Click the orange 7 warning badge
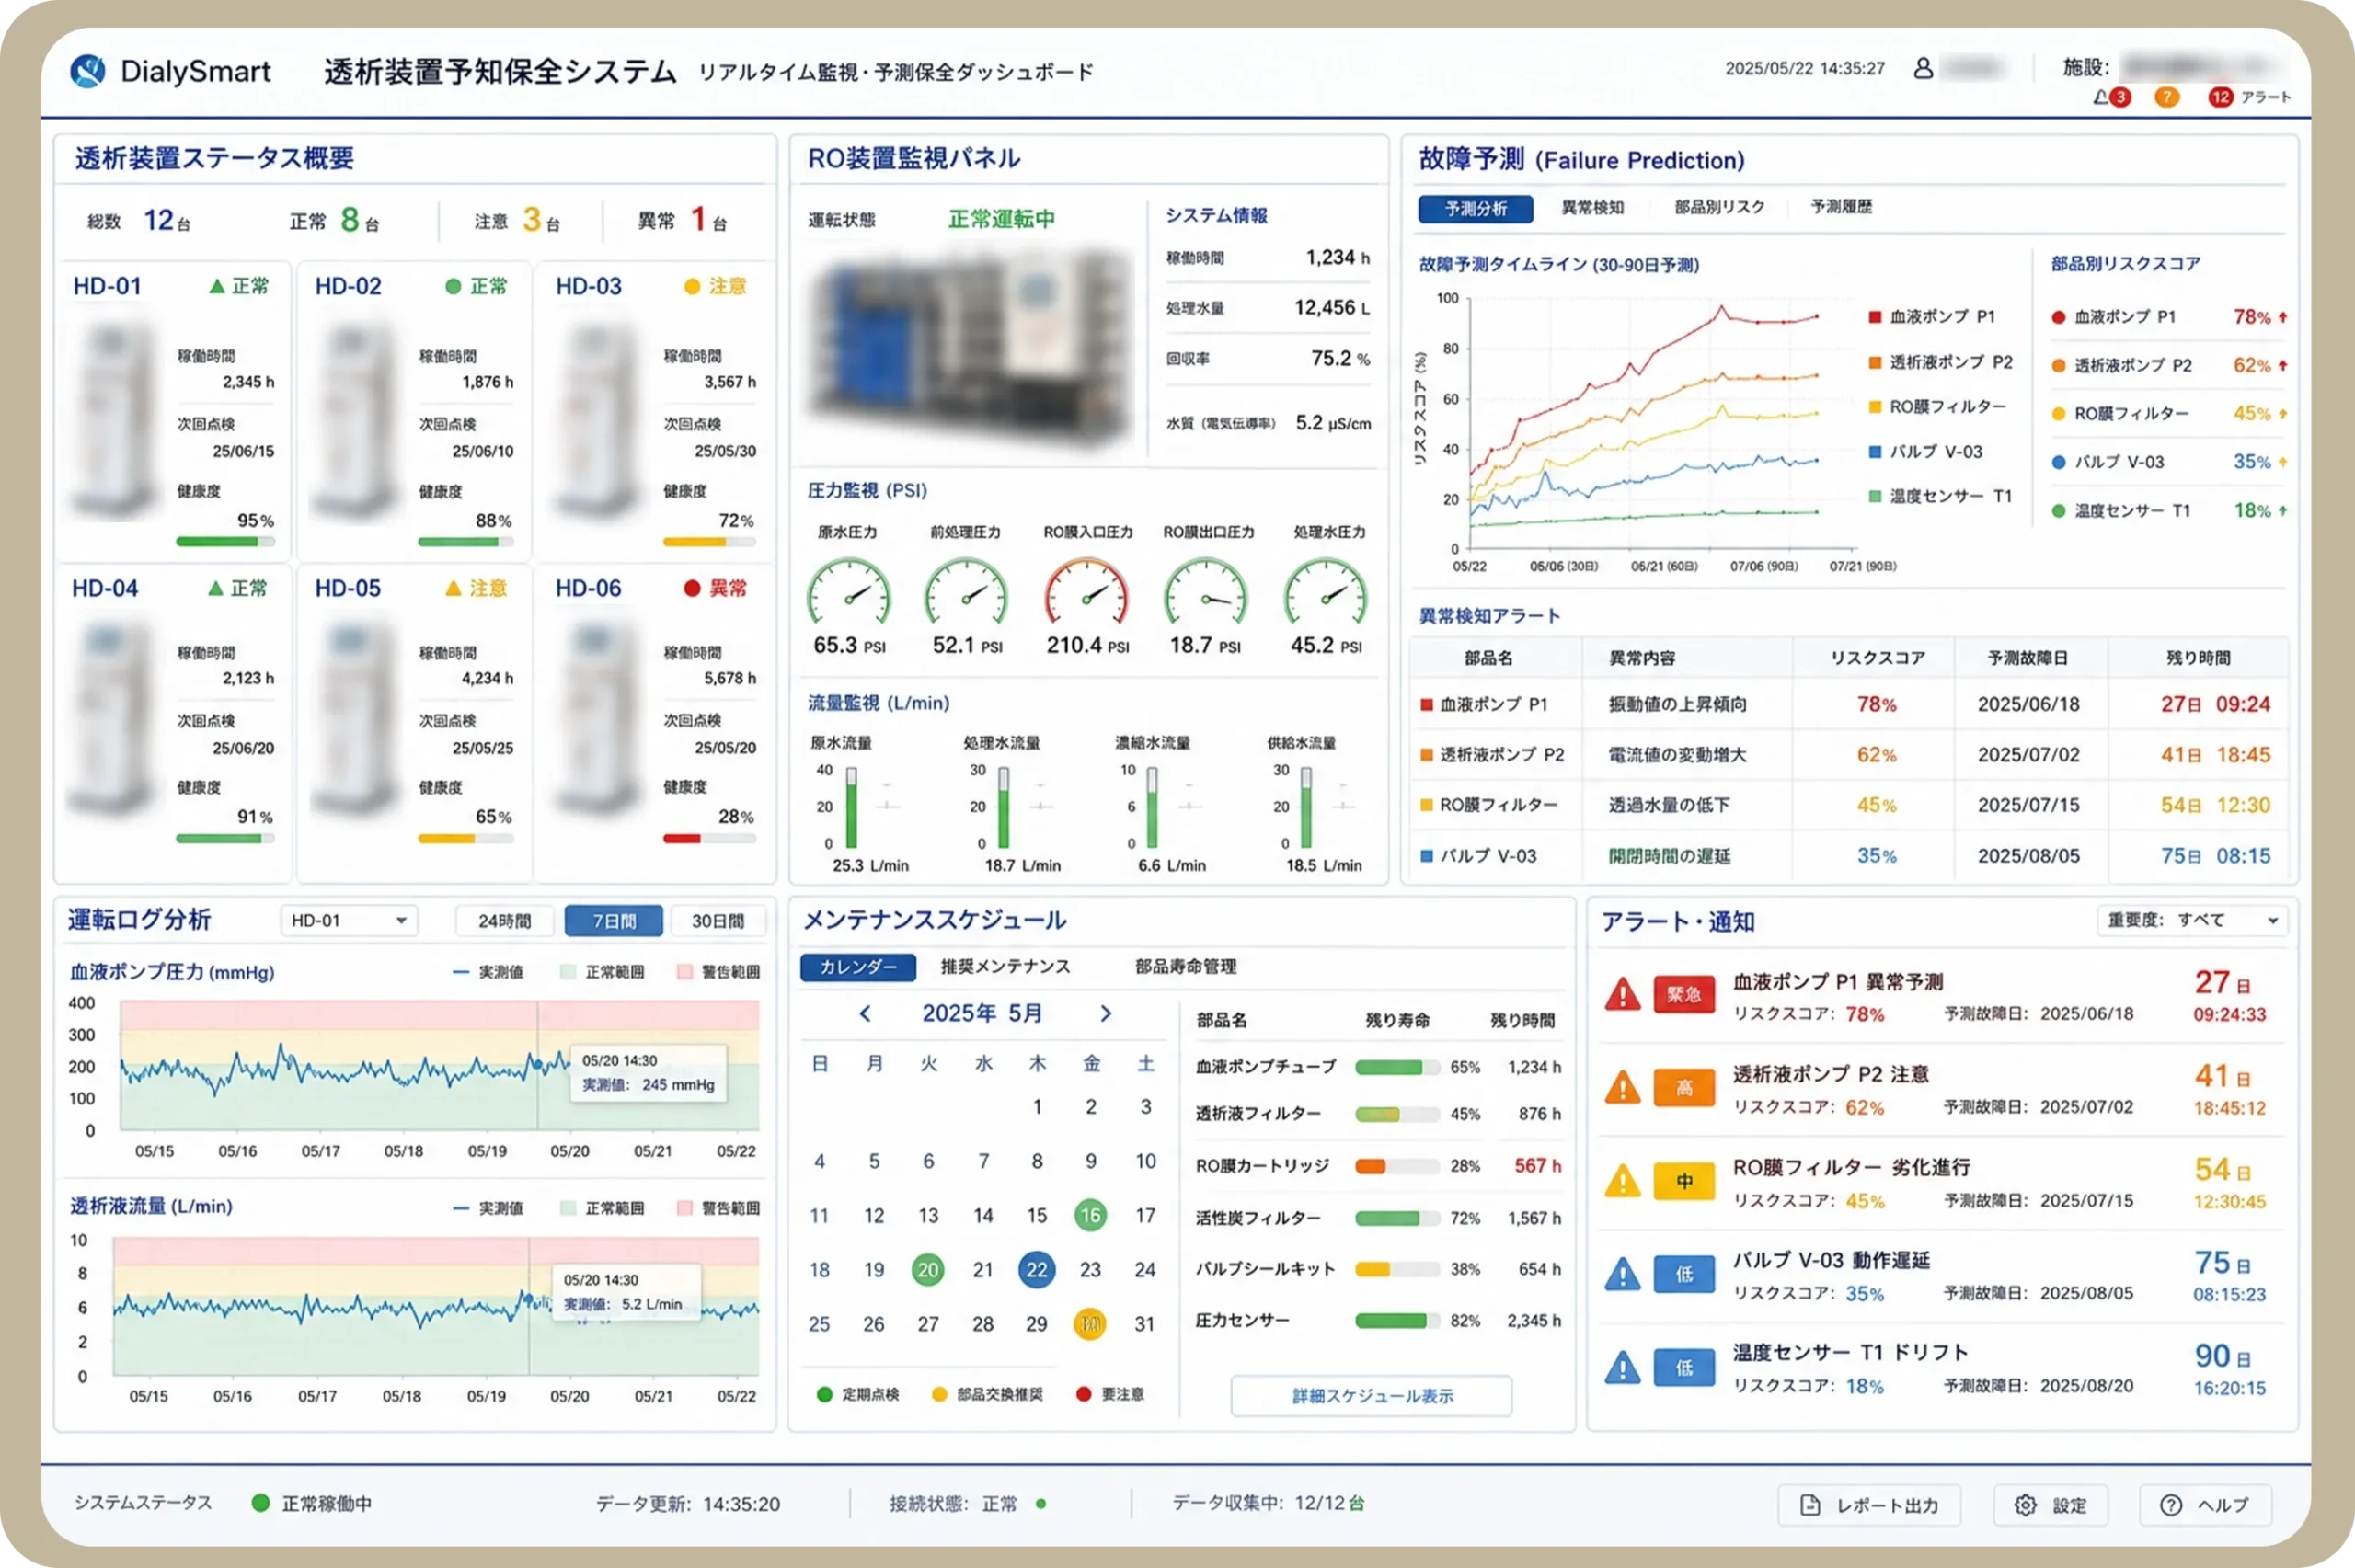Image resolution: width=2355 pixels, height=1568 pixels. pyautogui.click(x=2167, y=97)
